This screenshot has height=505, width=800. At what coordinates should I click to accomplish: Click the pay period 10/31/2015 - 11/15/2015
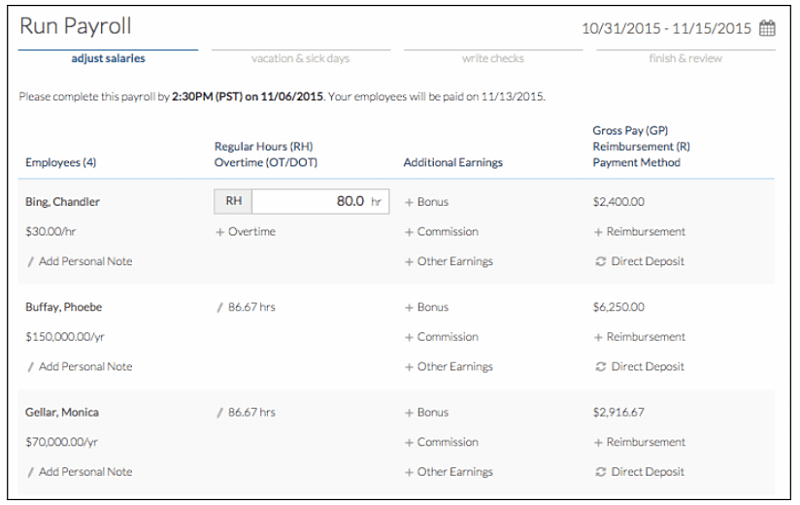(666, 29)
